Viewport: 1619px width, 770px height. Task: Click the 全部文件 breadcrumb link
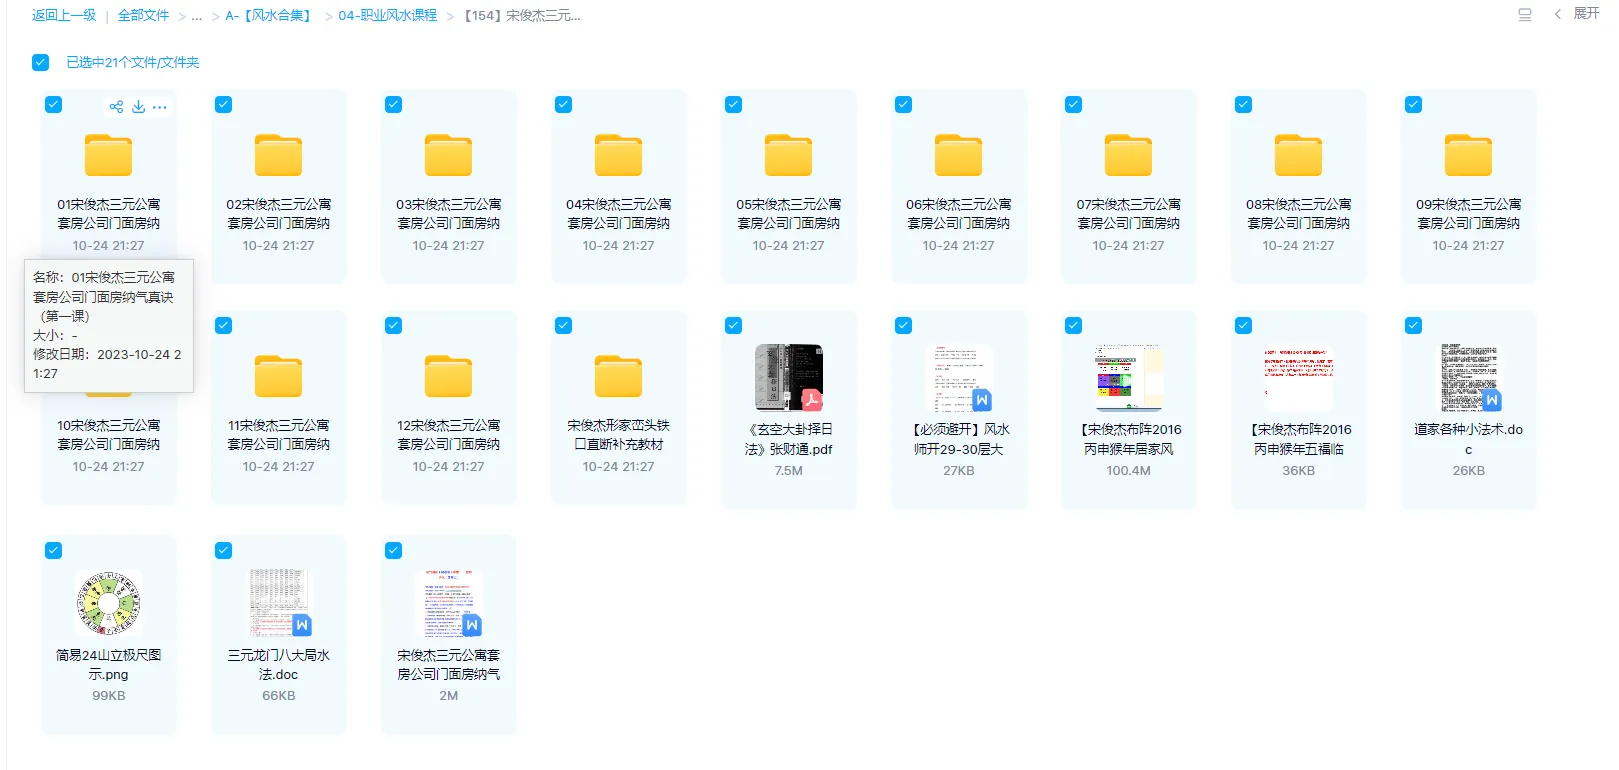point(143,16)
